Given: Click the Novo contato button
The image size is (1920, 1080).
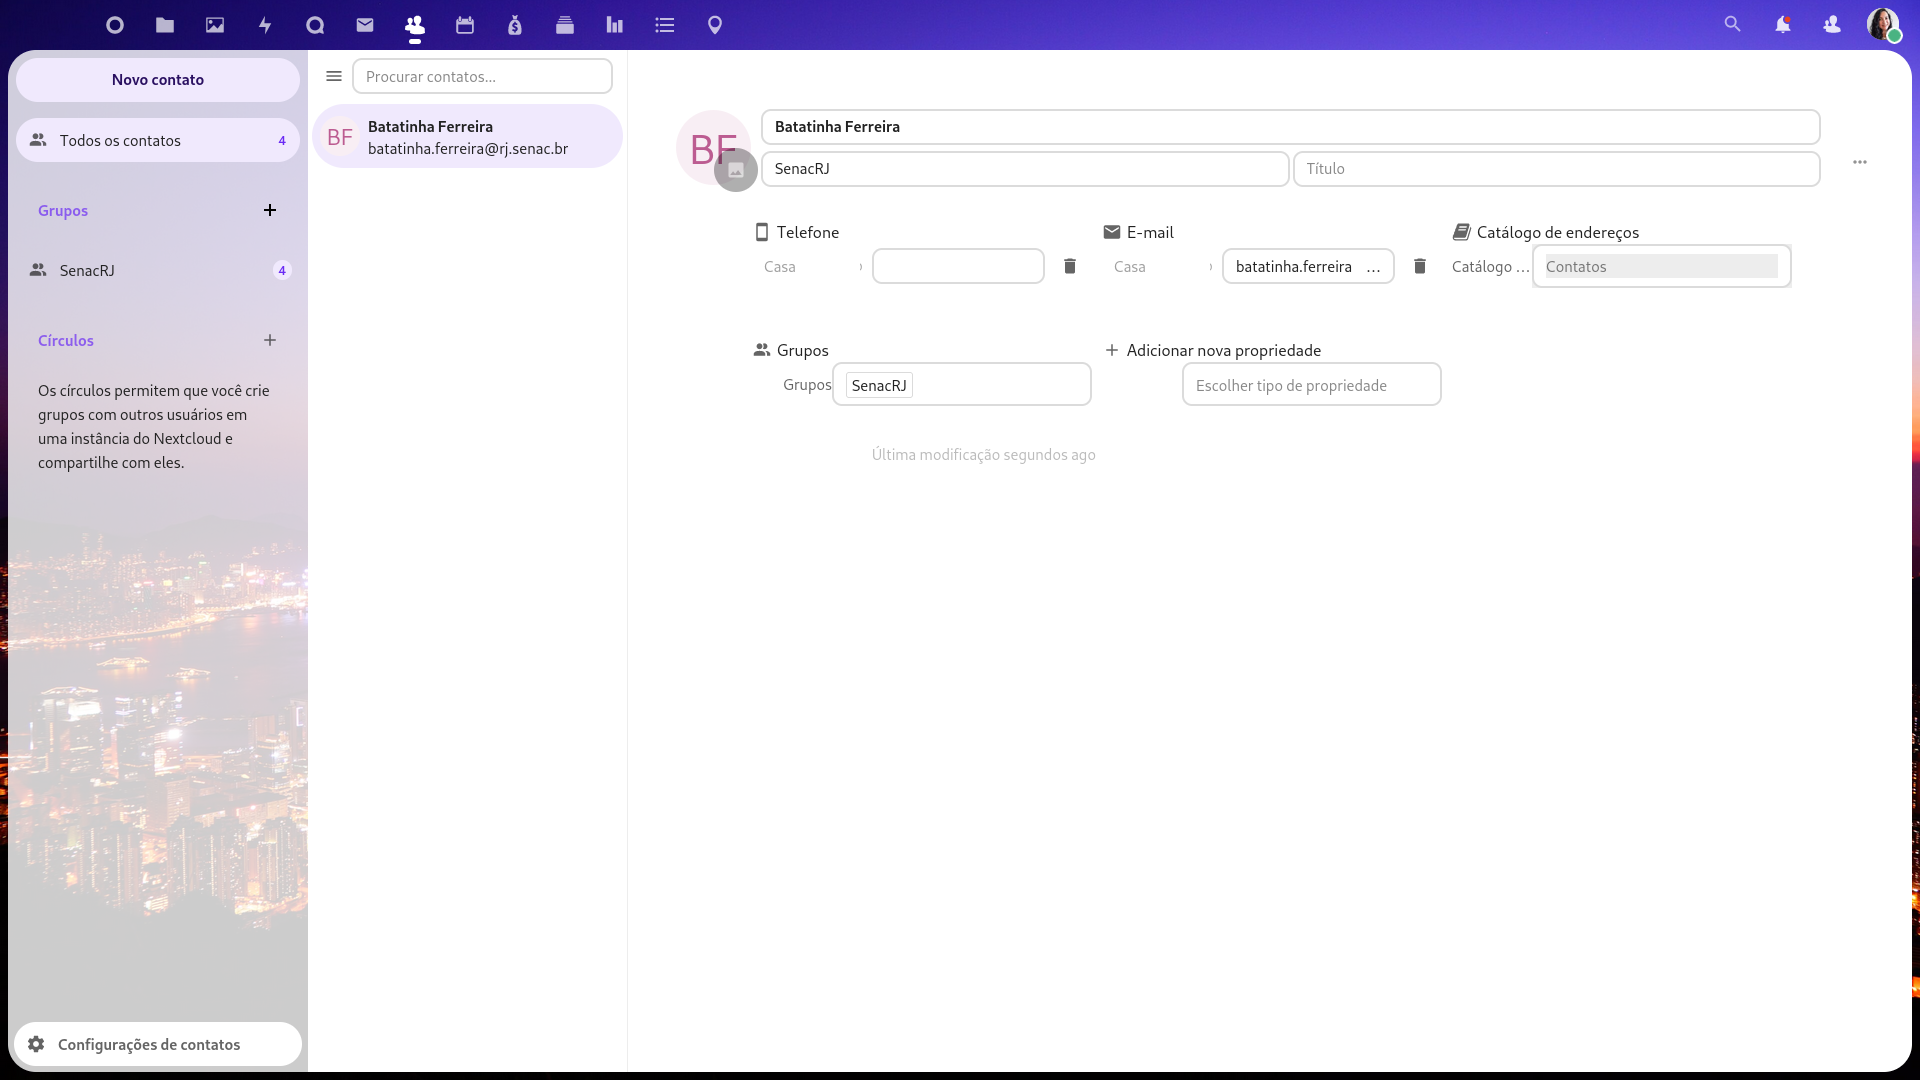Looking at the screenshot, I should pyautogui.click(x=157, y=80).
